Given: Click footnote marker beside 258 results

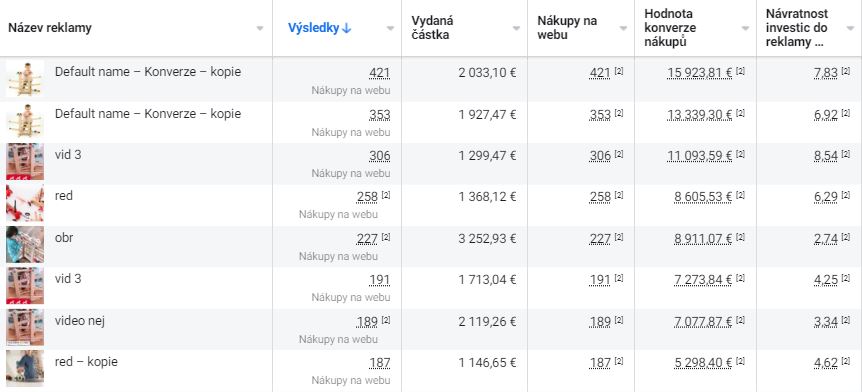Looking at the screenshot, I should click(385, 195).
